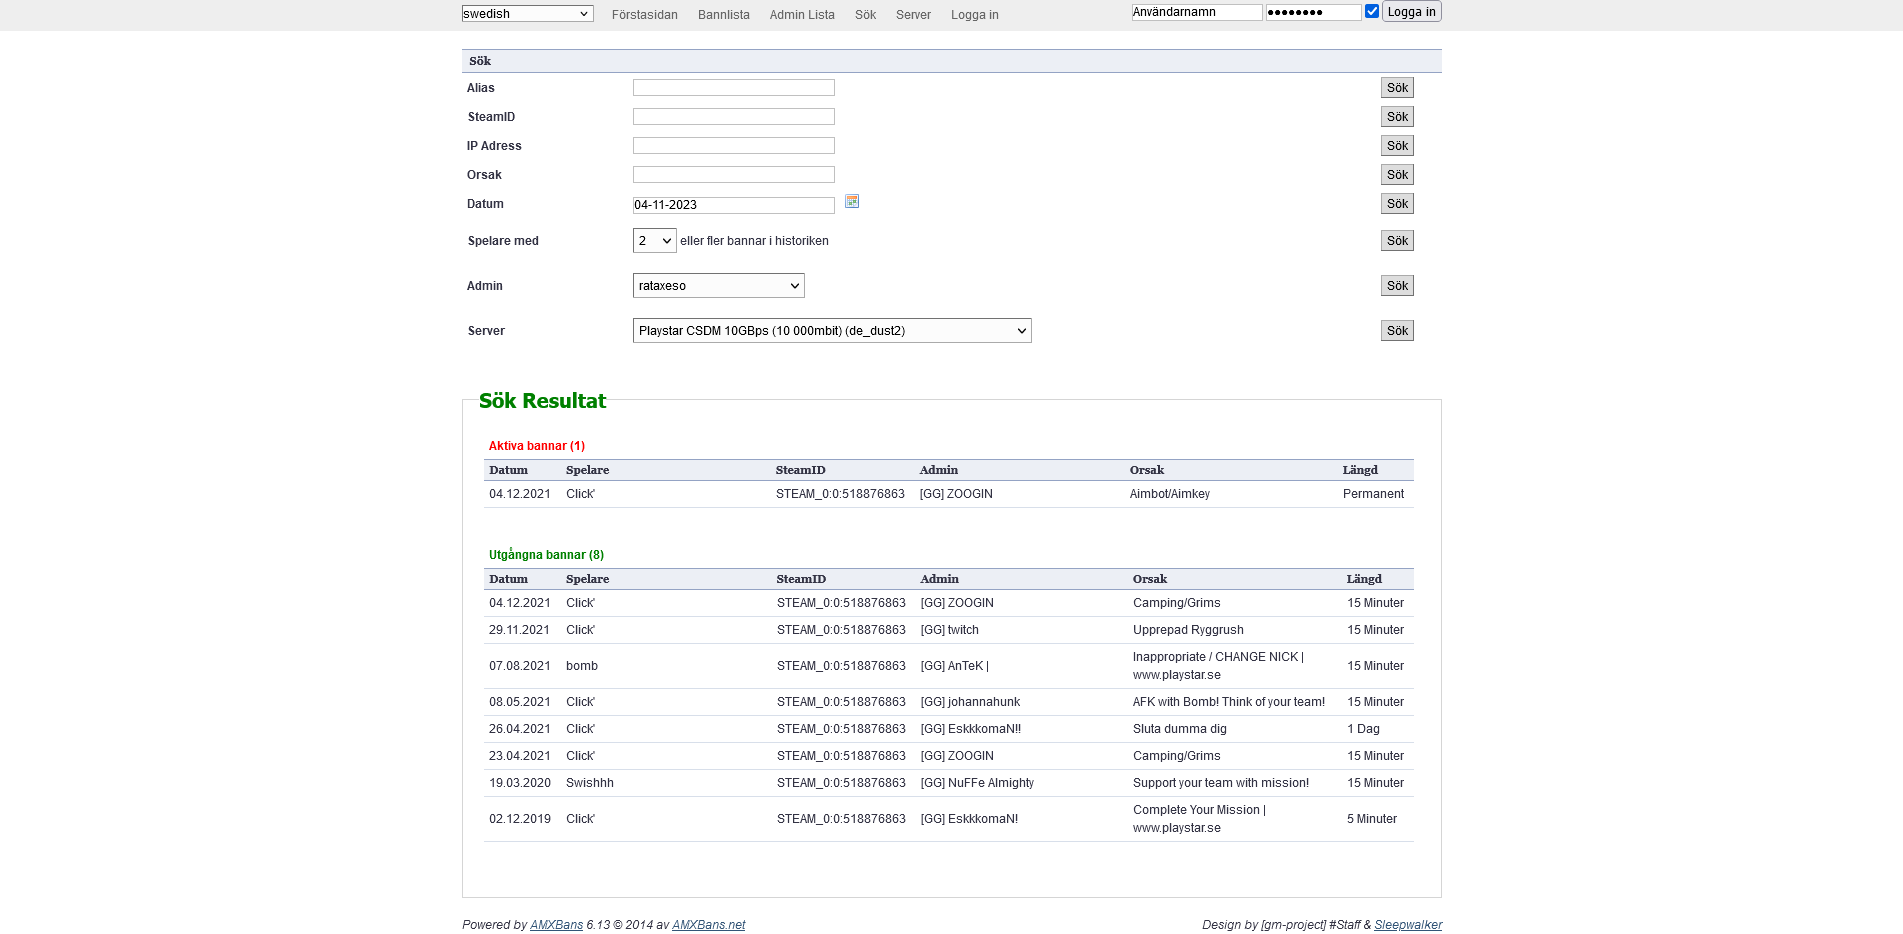The height and width of the screenshot is (934, 1903).
Task: Open the Admin Lista menu item
Action: tap(802, 15)
